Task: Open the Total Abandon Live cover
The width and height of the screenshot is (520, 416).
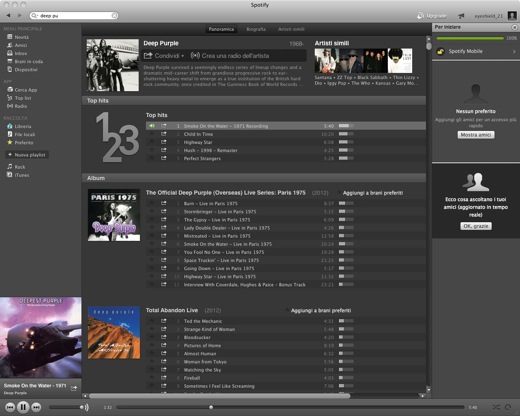Action: pyautogui.click(x=114, y=333)
